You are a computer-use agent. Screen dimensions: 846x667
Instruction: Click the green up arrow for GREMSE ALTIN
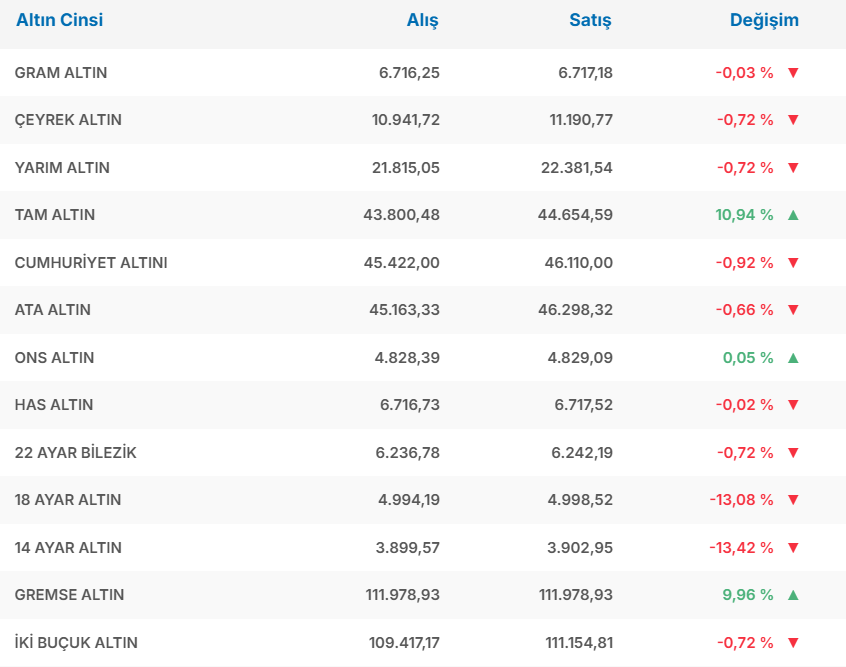pyautogui.click(x=793, y=595)
